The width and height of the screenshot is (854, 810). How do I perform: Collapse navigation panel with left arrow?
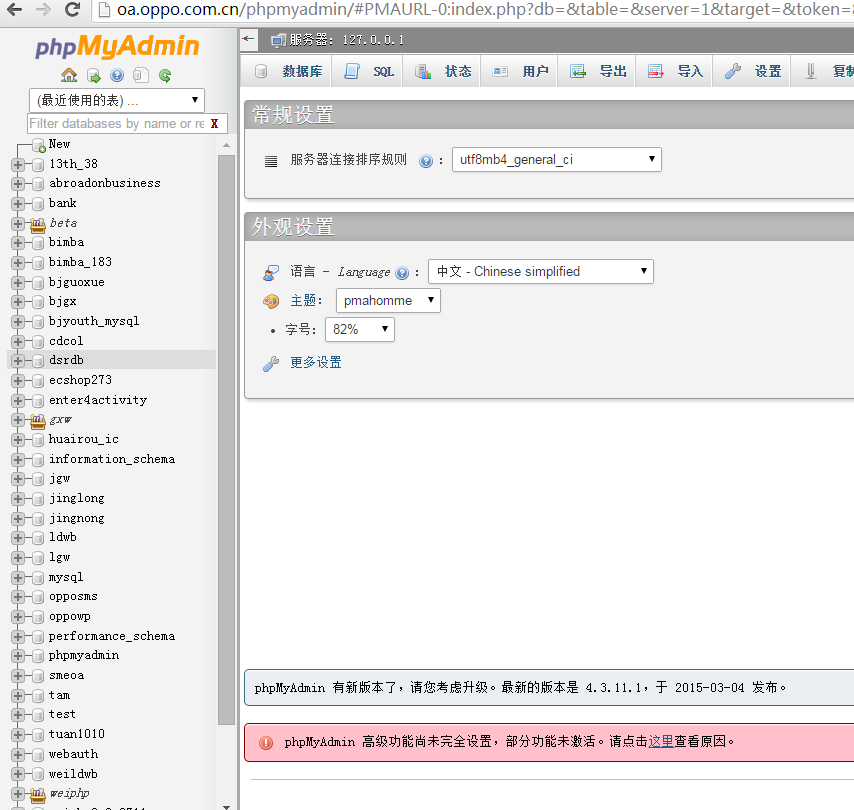point(249,39)
